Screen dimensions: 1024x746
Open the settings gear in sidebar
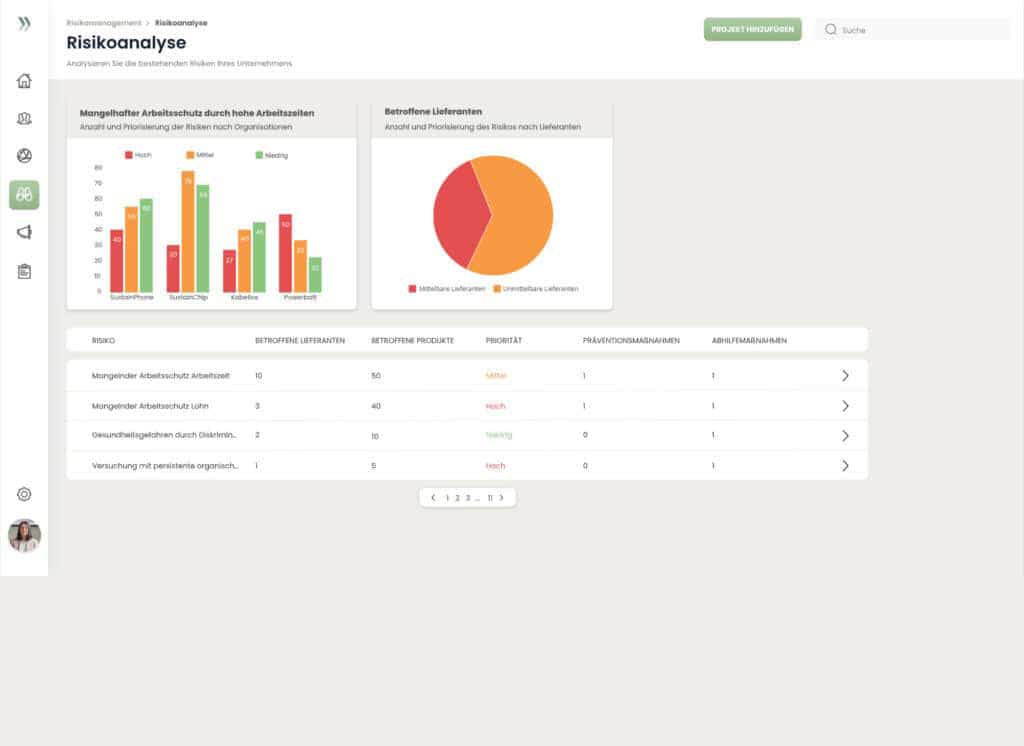coord(24,494)
